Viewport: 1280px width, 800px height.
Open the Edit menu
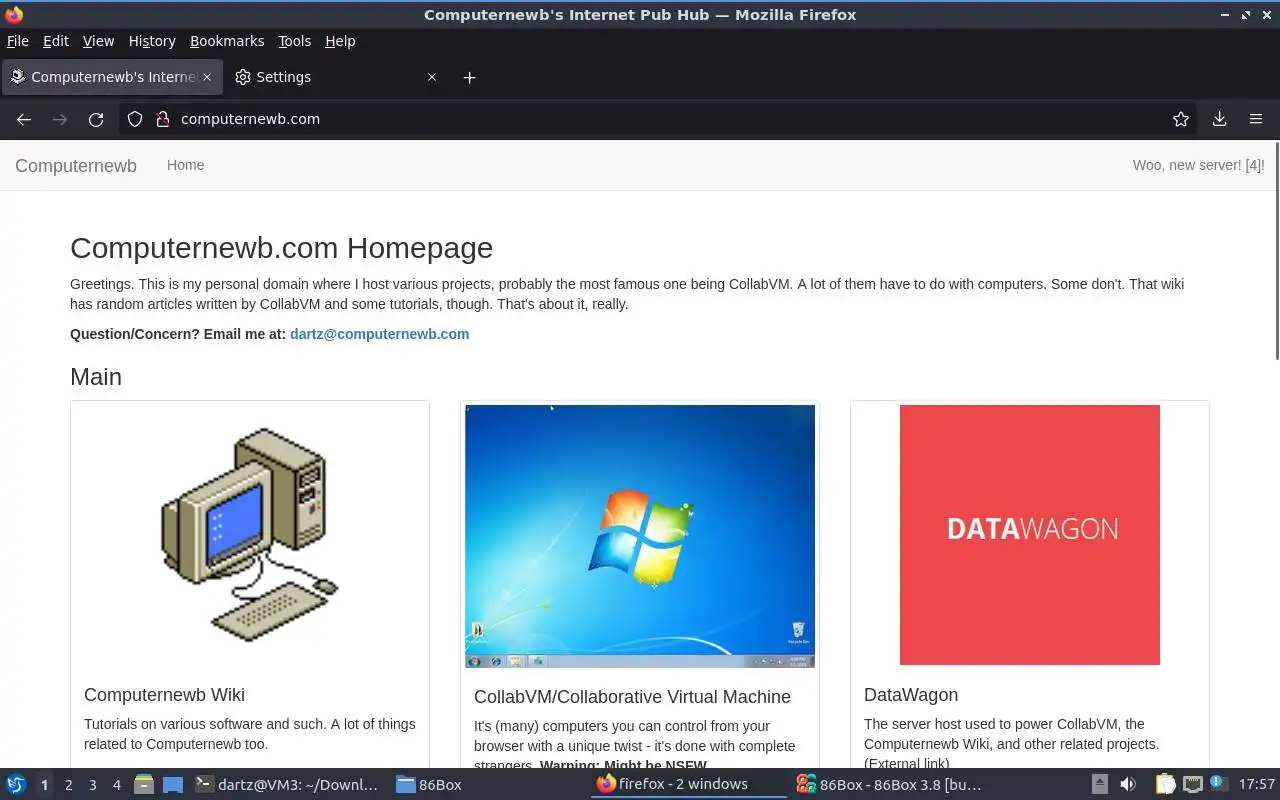56,41
